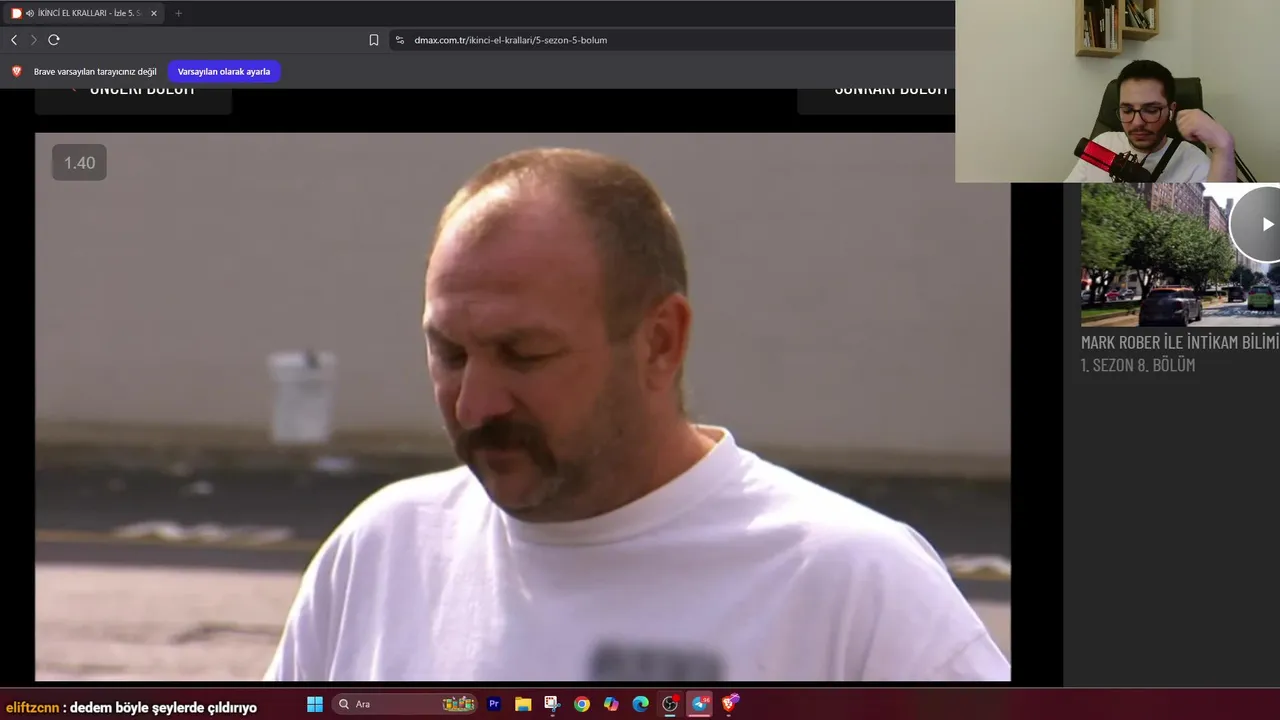Click the 1. SEZON 8. BÖLÜM text
The height and width of the screenshot is (720, 1280).
click(1138, 365)
